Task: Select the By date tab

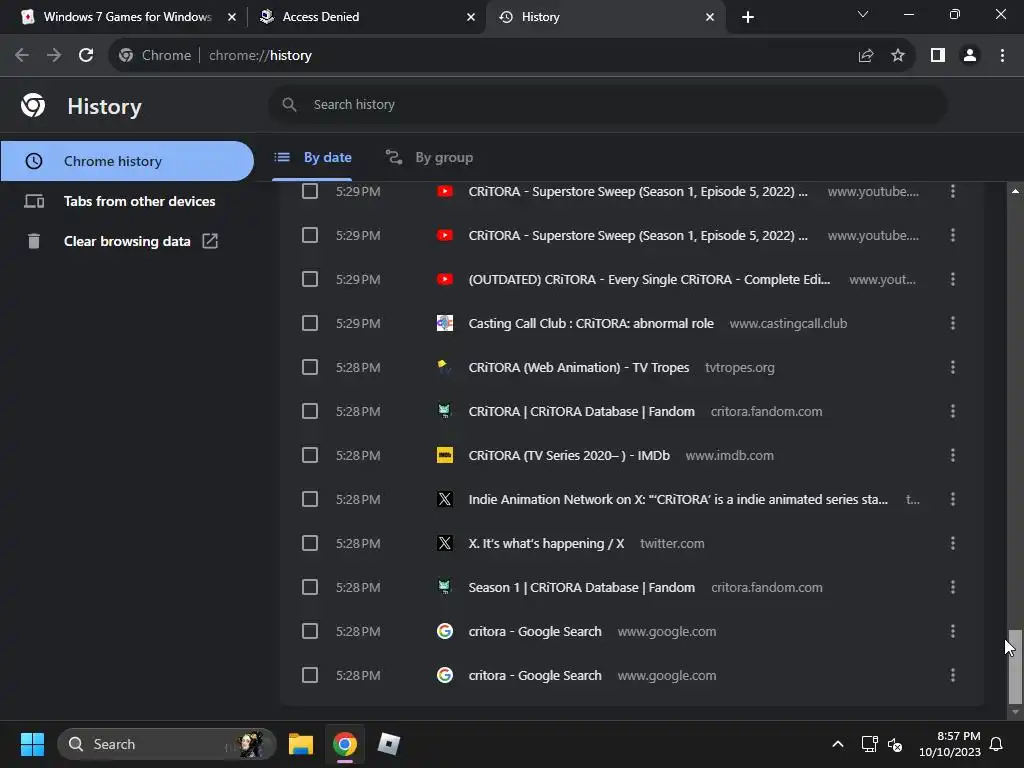Action: click(x=312, y=157)
